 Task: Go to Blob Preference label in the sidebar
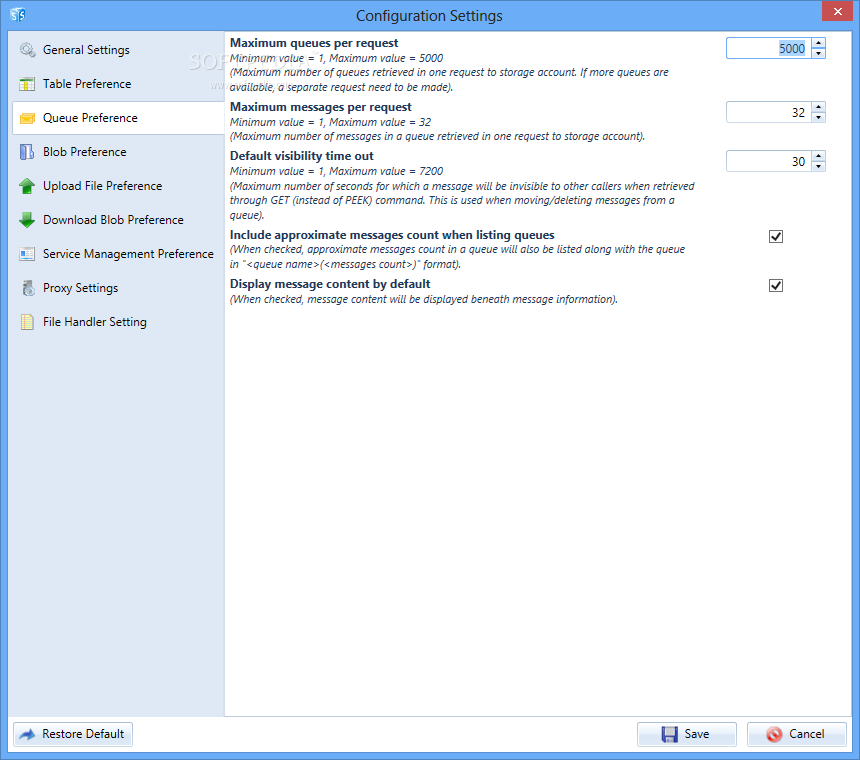(x=84, y=152)
